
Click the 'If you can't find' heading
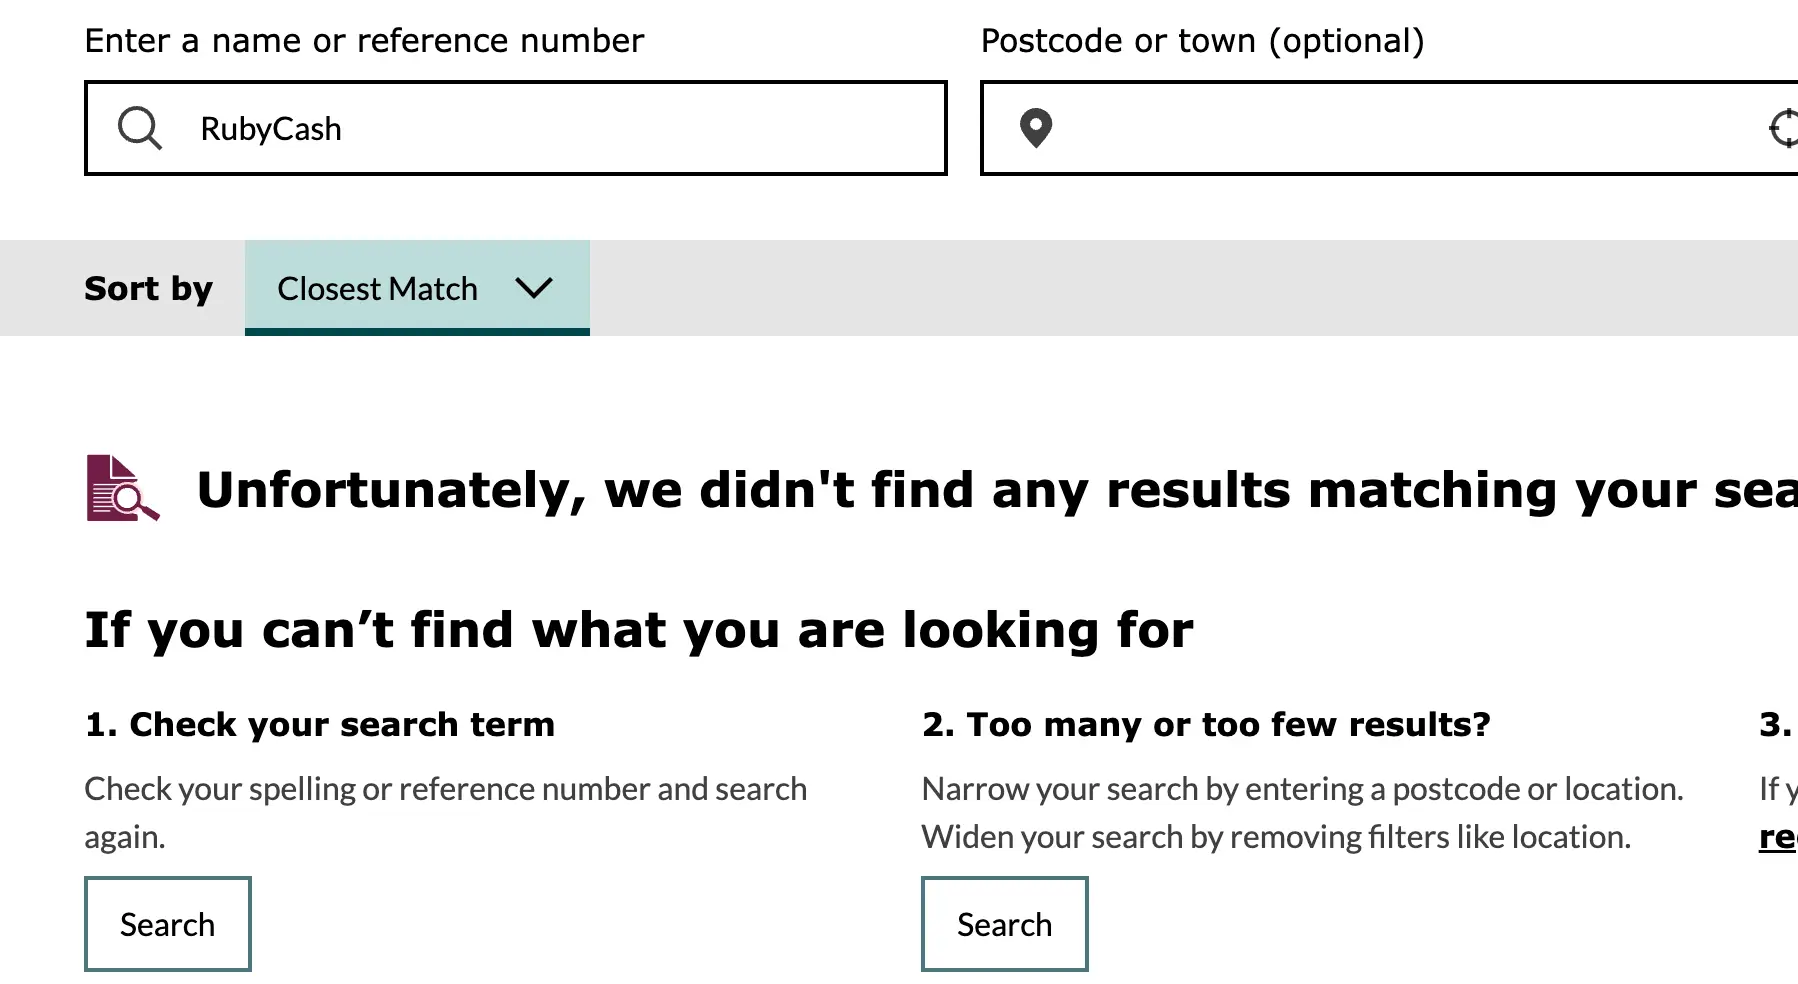(638, 630)
